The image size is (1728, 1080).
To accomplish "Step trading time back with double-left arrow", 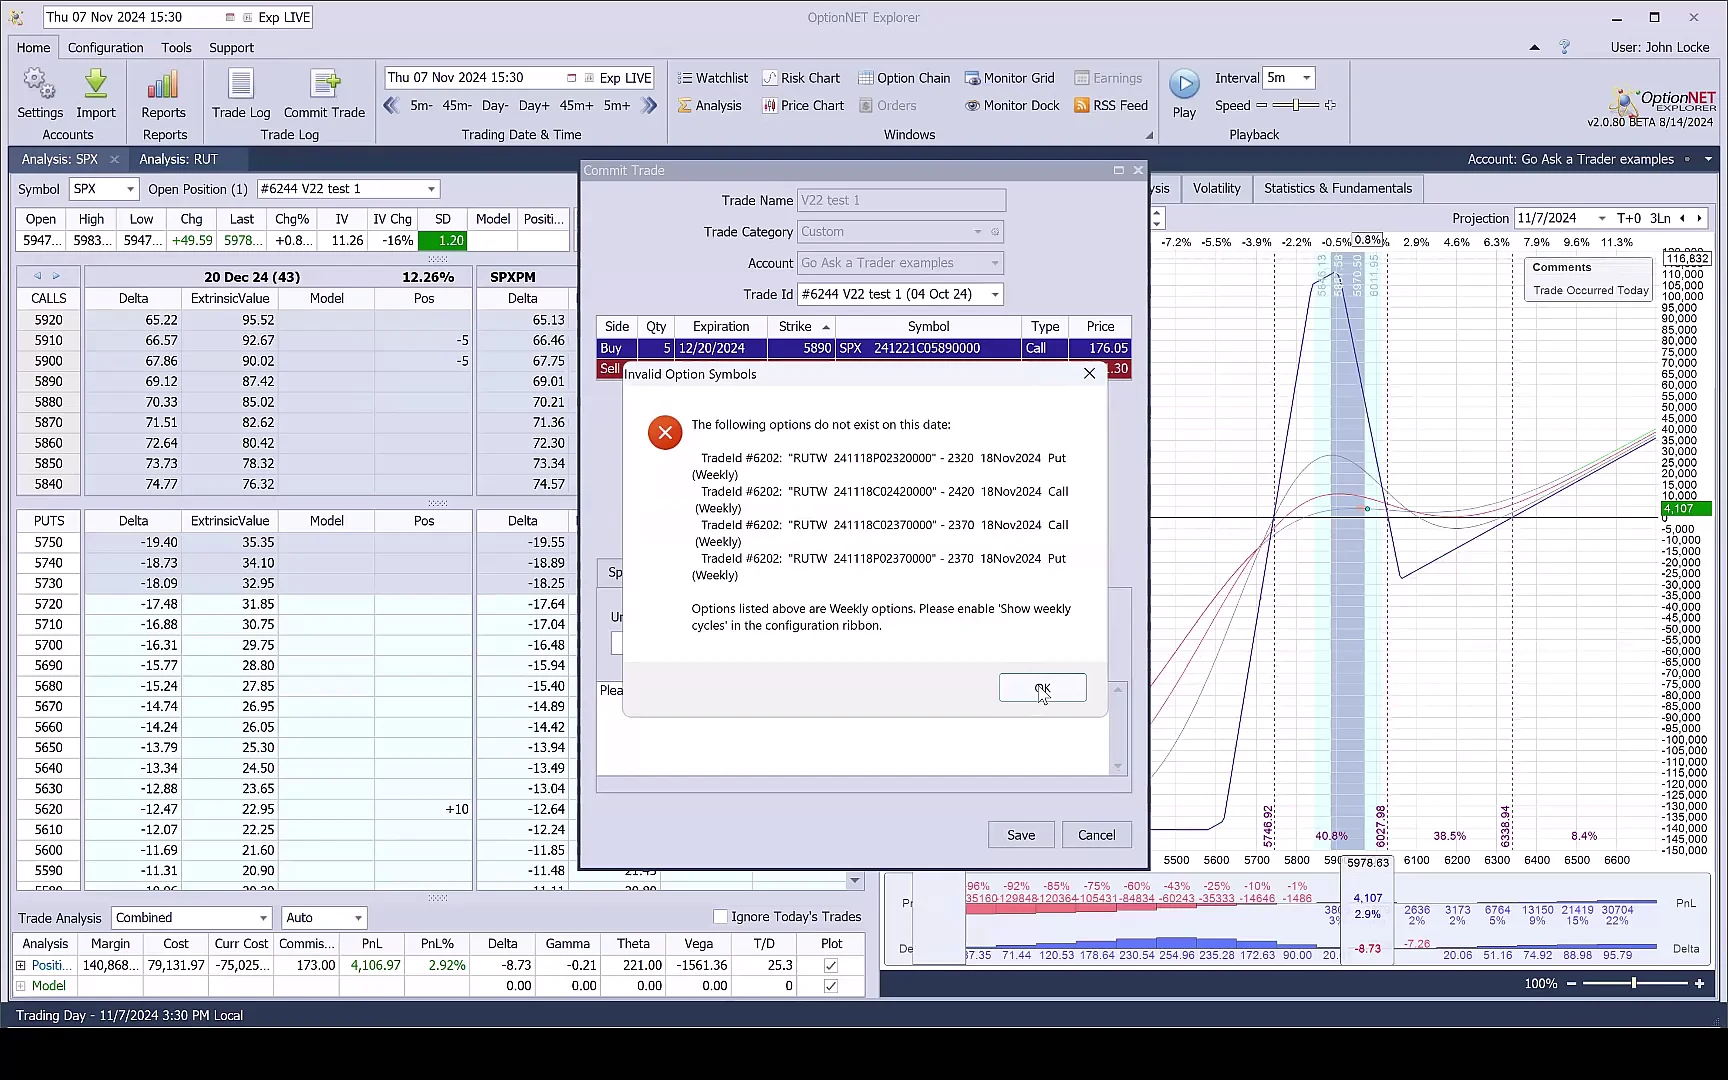I will (391, 105).
